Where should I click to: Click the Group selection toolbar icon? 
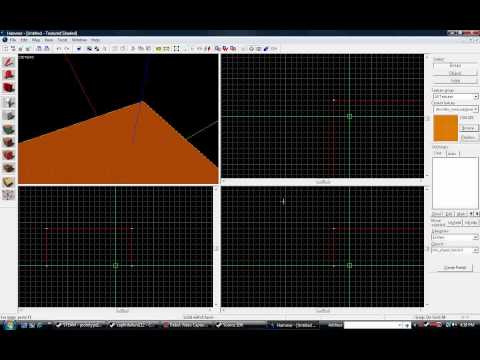(89, 49)
